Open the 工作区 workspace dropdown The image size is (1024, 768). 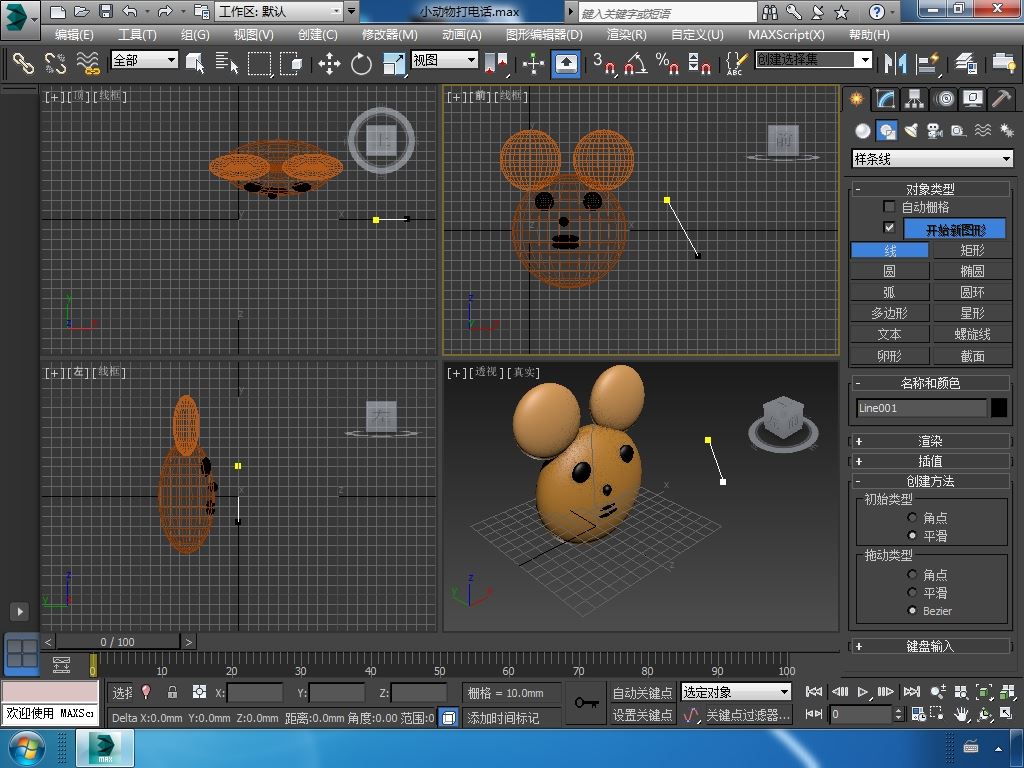click(279, 11)
